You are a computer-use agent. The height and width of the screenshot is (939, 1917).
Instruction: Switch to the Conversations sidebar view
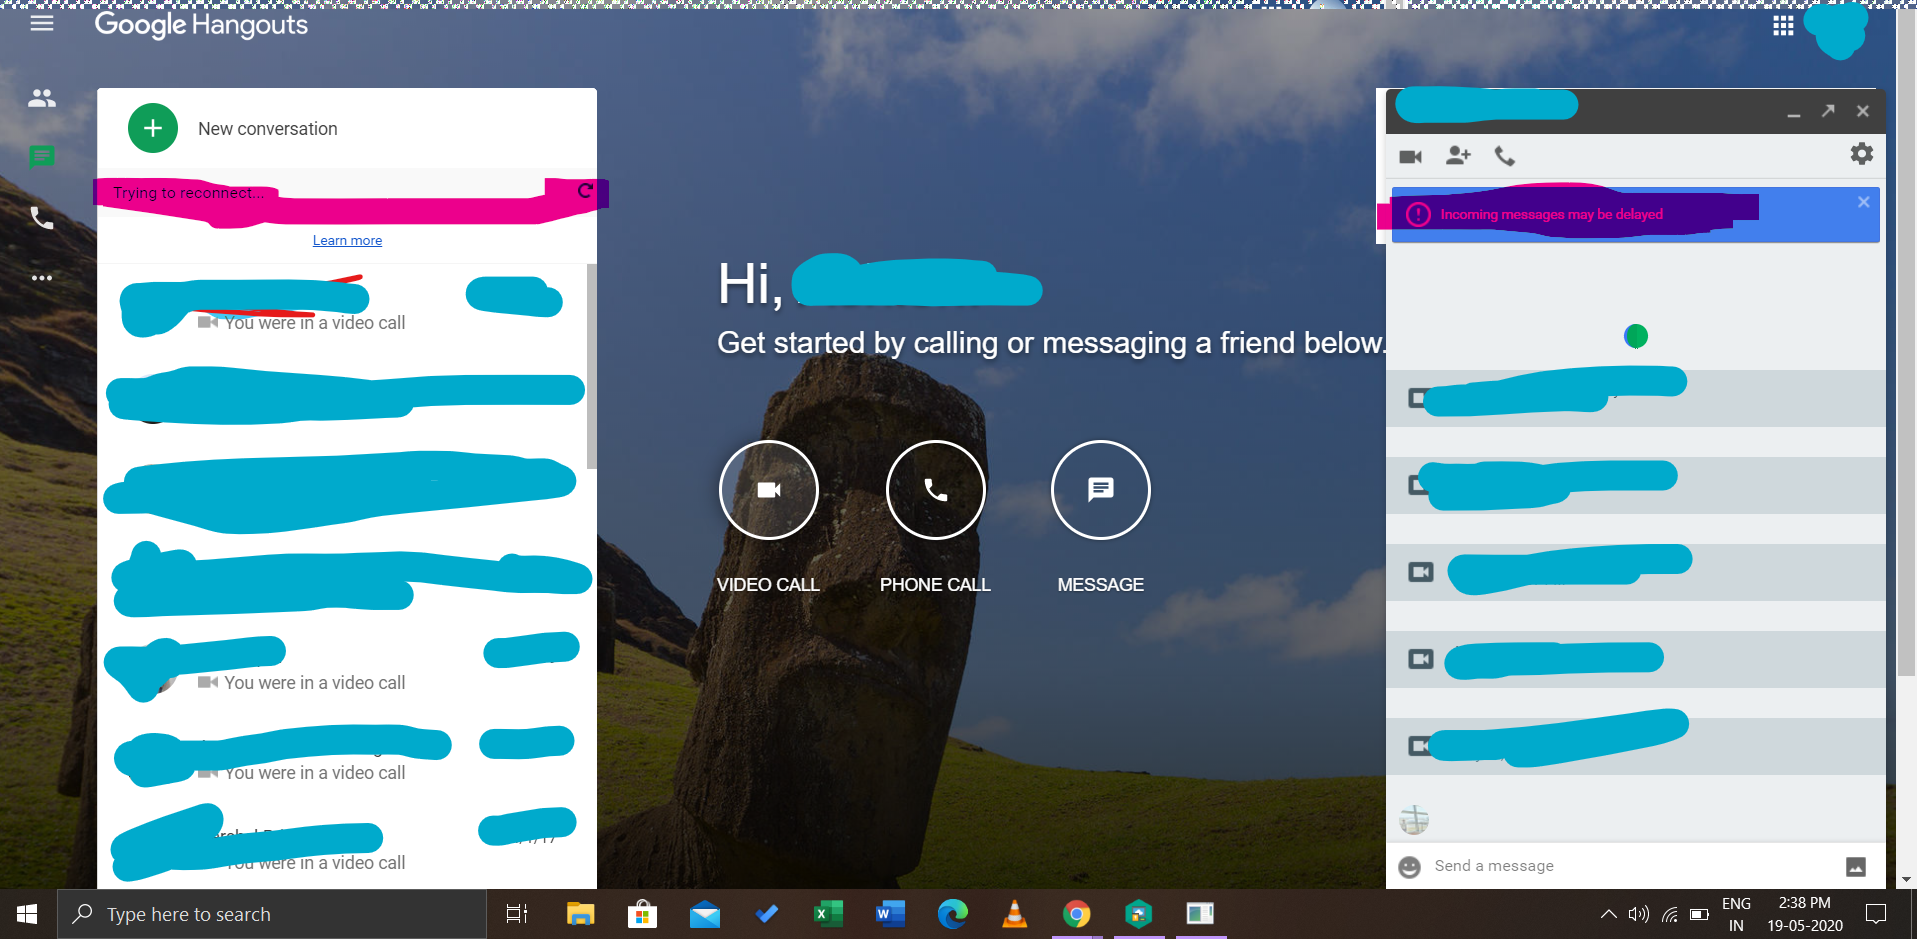coord(42,157)
